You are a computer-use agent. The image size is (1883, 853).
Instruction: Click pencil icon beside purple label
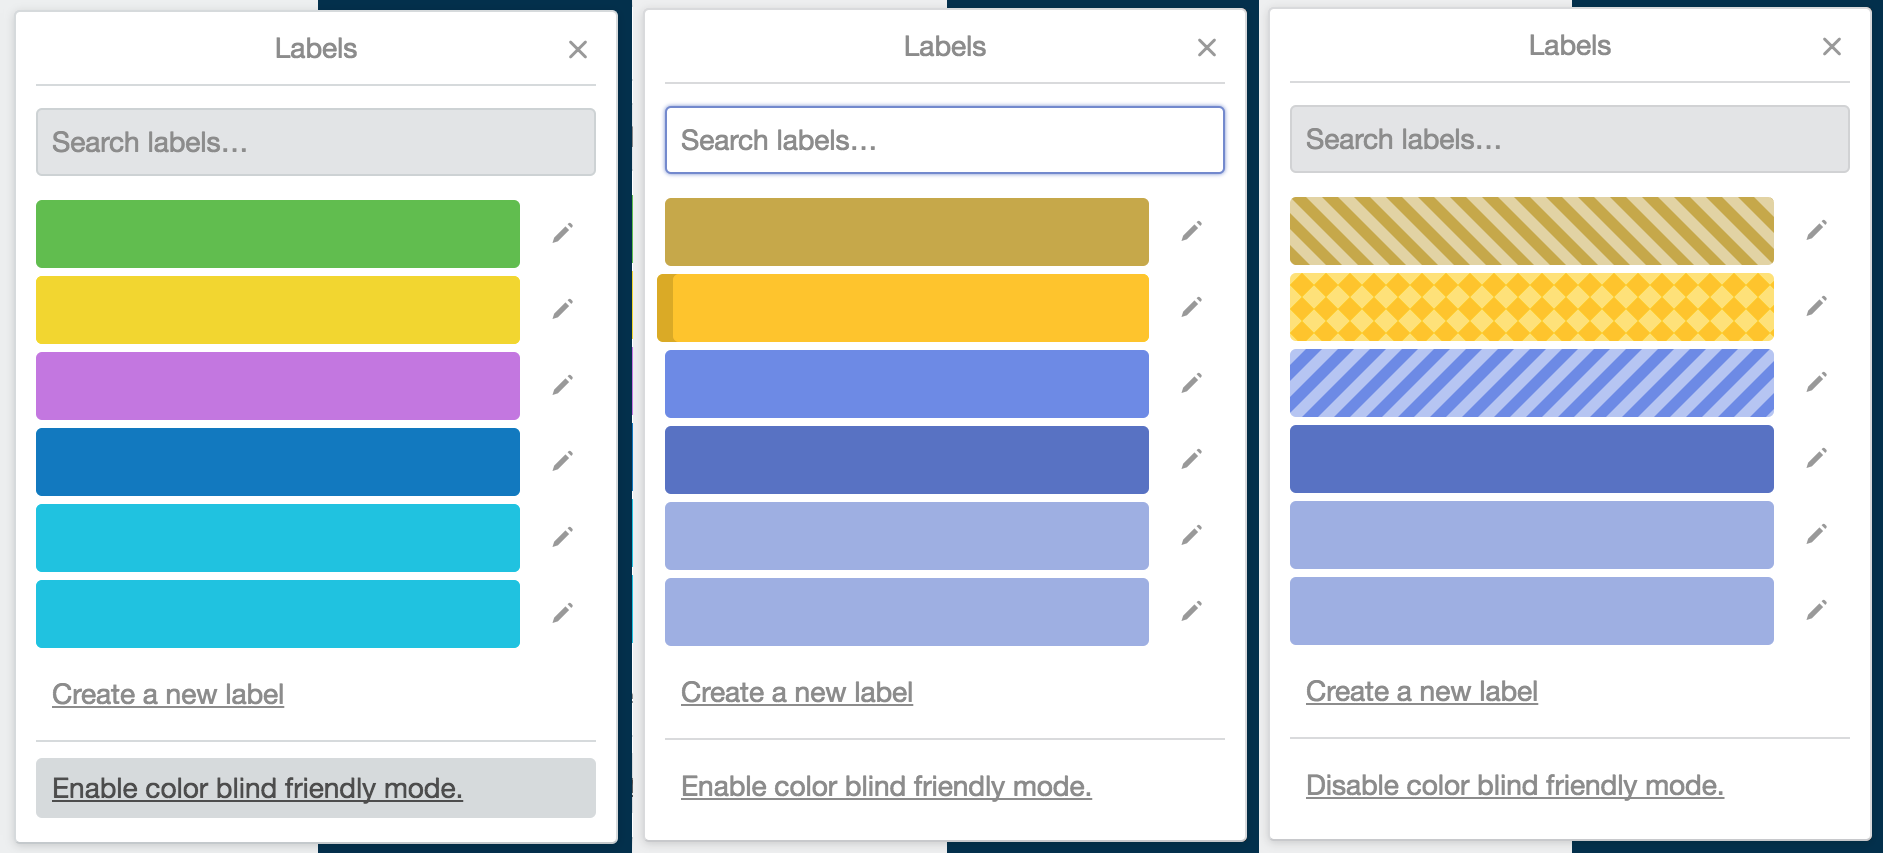point(563,385)
